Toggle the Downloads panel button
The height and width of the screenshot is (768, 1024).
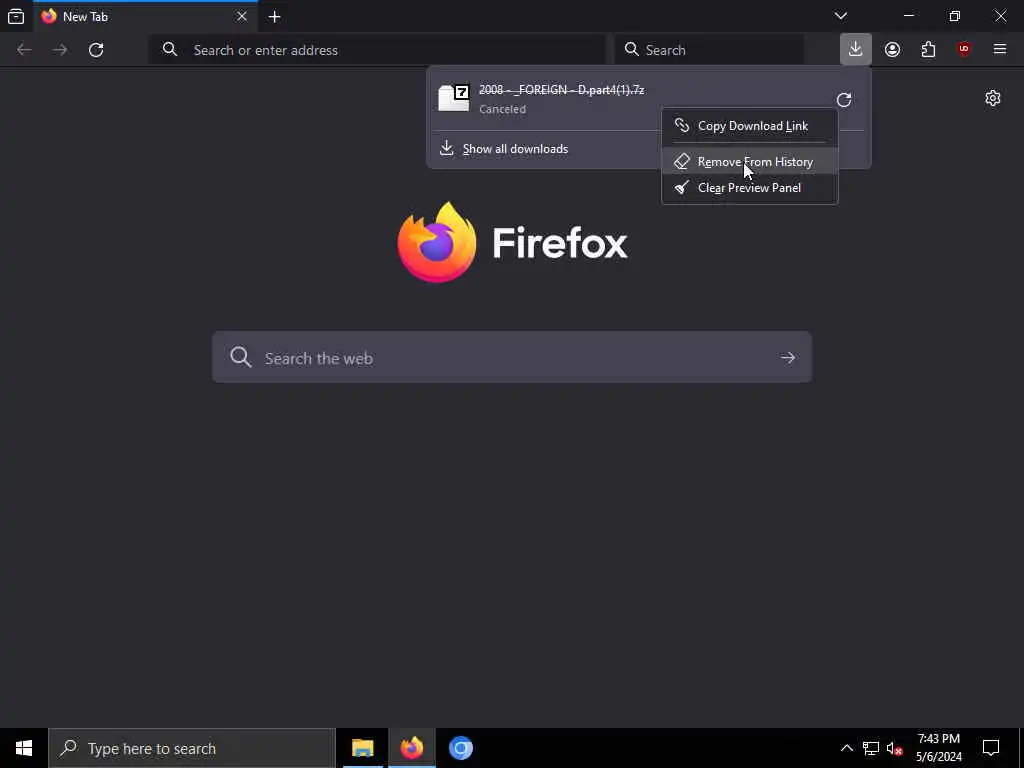(x=856, y=49)
